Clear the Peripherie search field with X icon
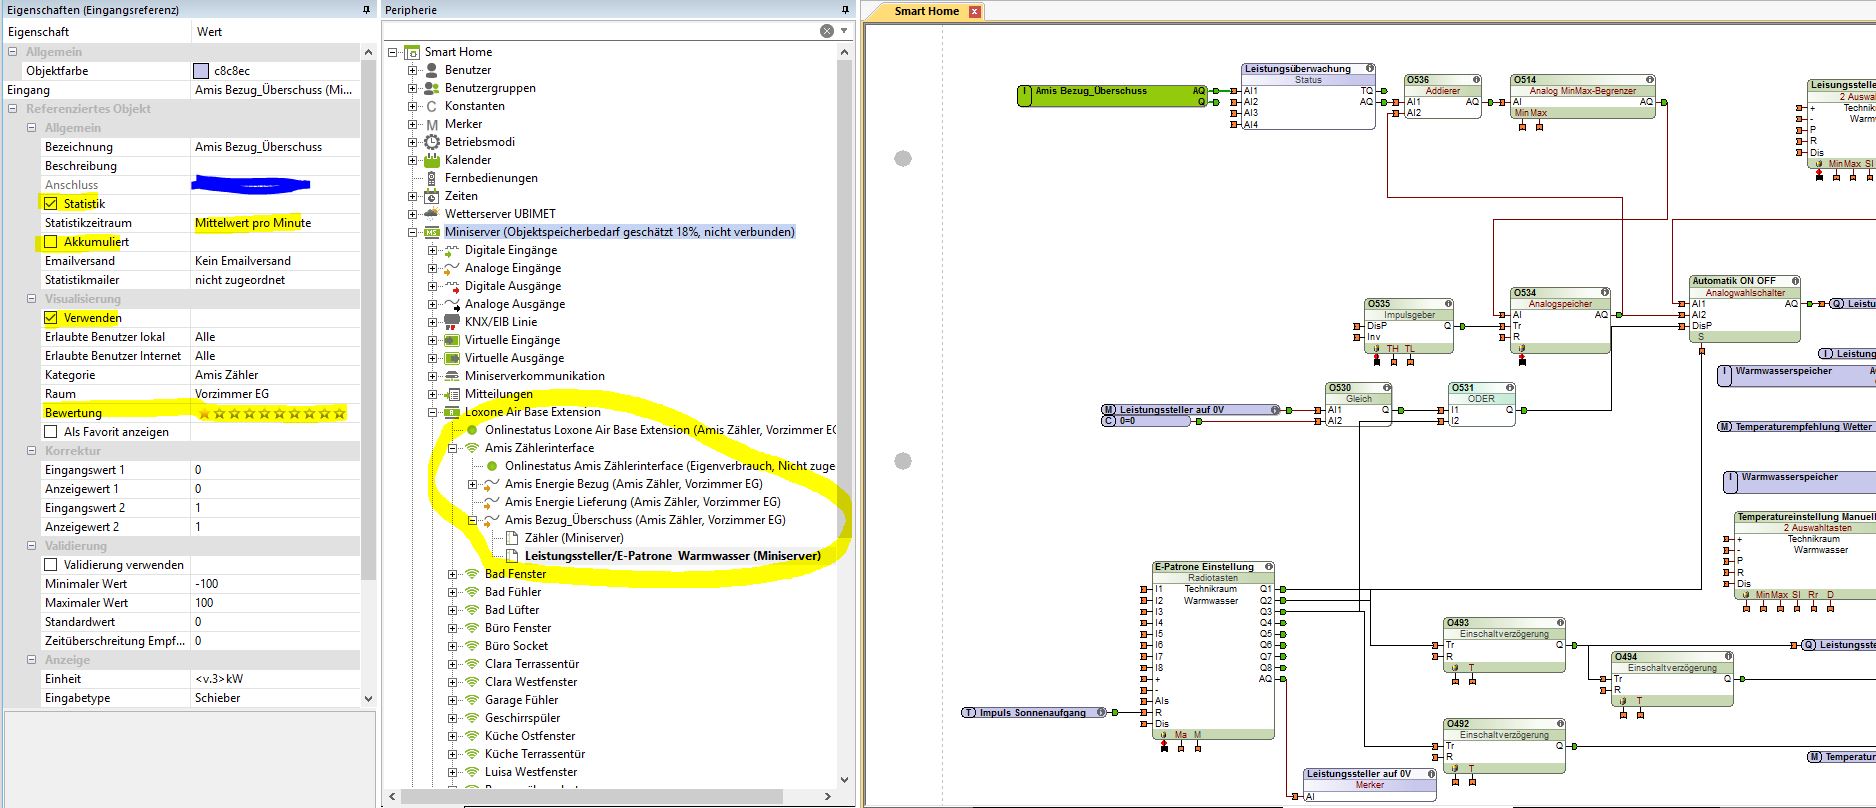Image resolution: width=1876 pixels, height=808 pixels. (827, 31)
